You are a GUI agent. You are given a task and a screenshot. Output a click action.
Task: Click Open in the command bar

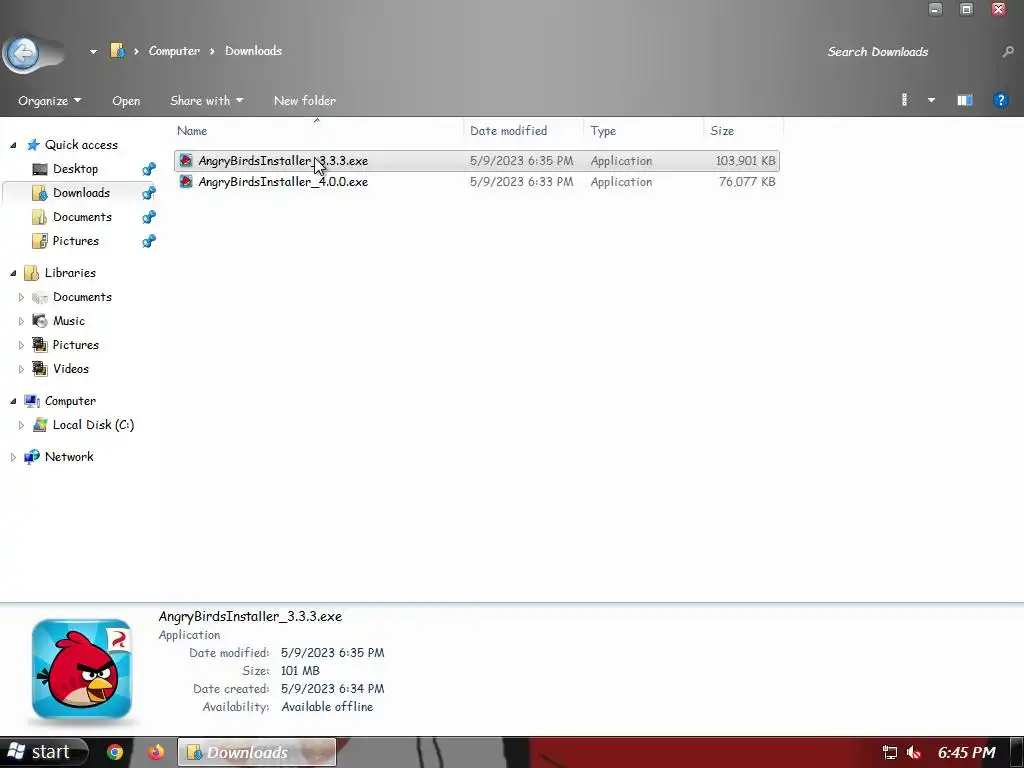126,101
